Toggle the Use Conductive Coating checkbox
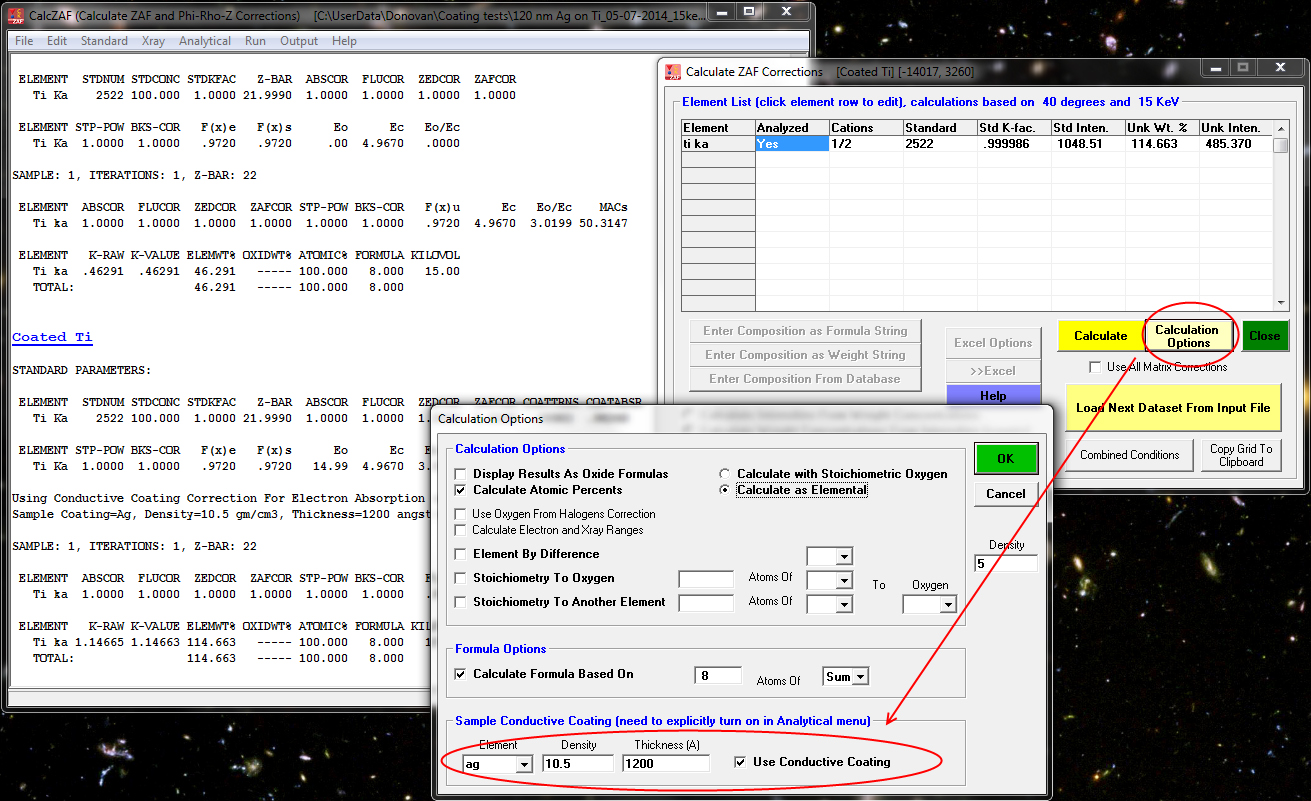Screen dimensions: 1311x801 pos(740,762)
